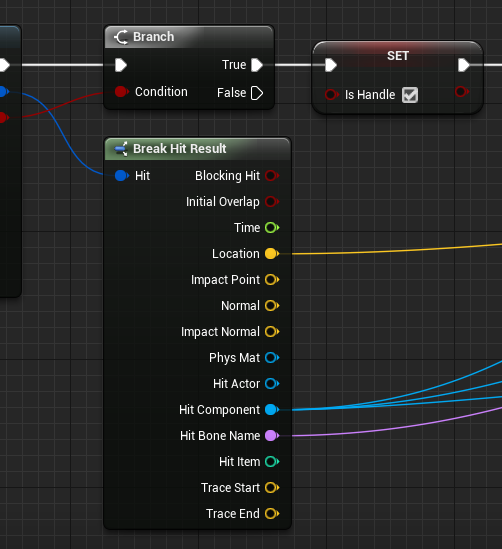Click the Branch node icon
This screenshot has height=549, width=502.
click(121, 37)
